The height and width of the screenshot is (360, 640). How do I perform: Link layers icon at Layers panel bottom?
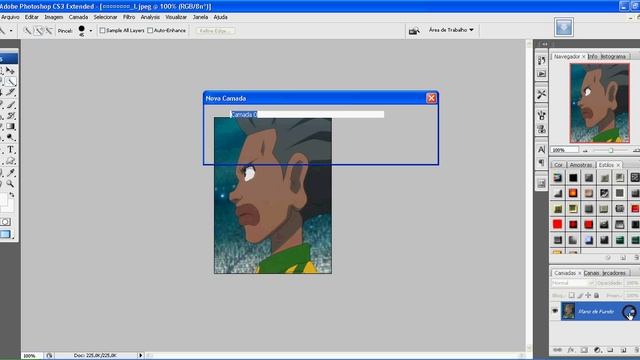coord(557,350)
